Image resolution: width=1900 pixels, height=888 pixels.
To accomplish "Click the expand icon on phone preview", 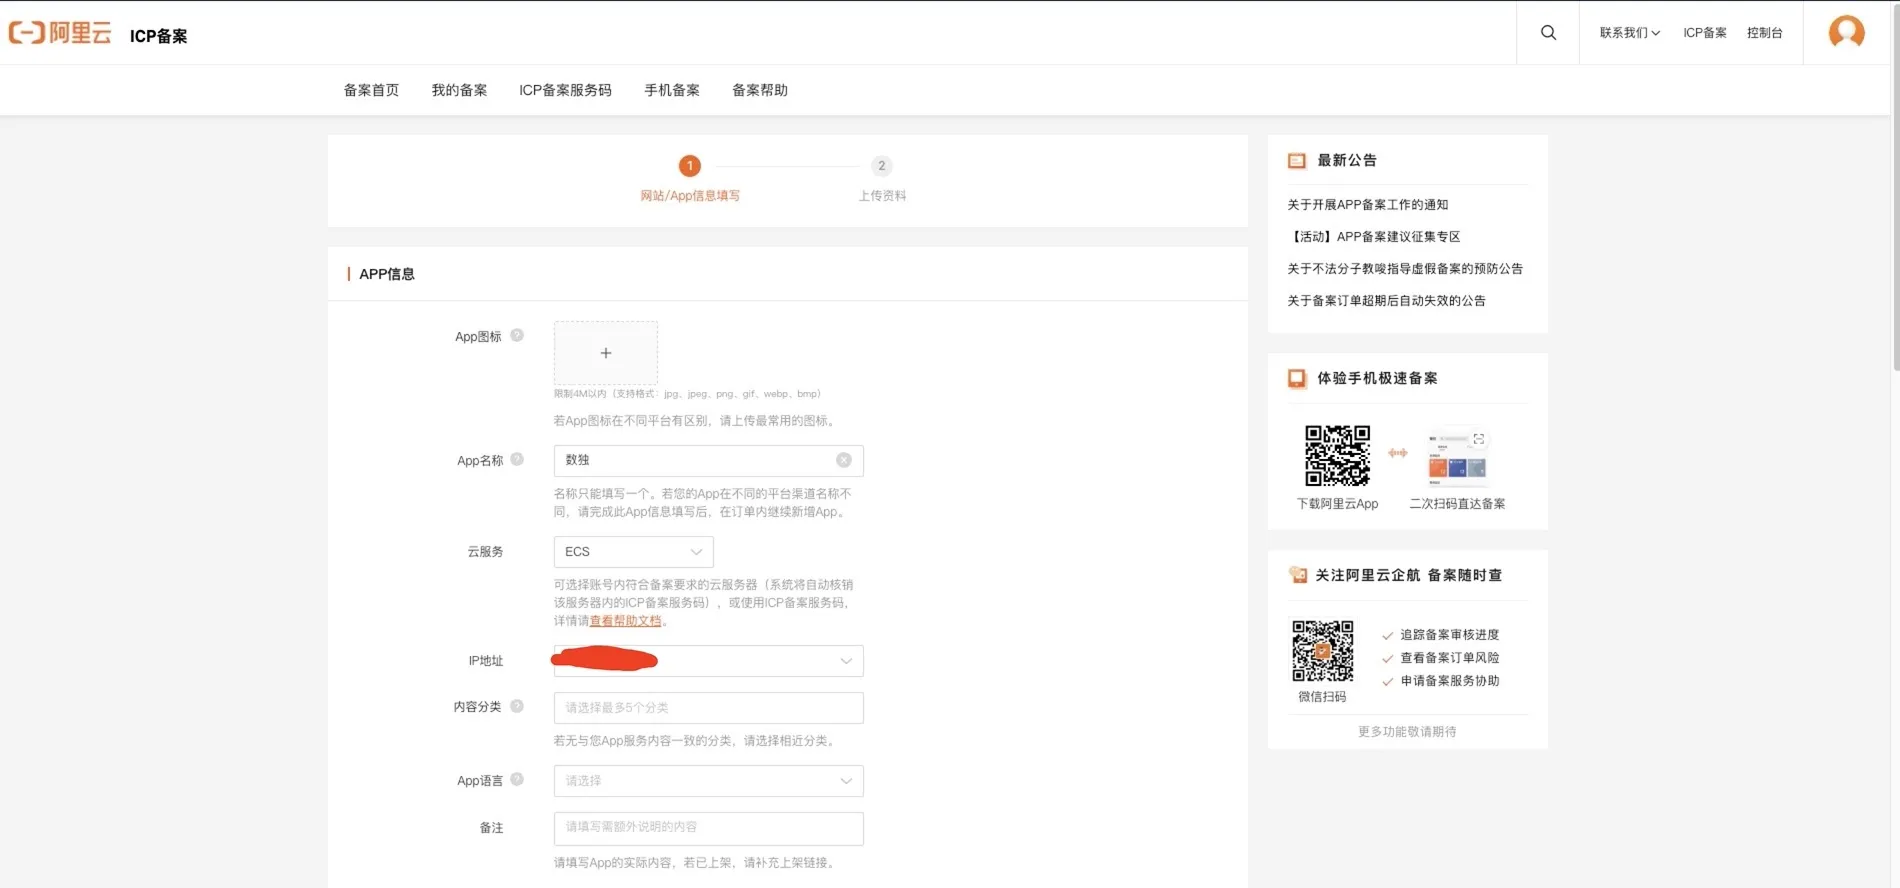I will 1478,439.
